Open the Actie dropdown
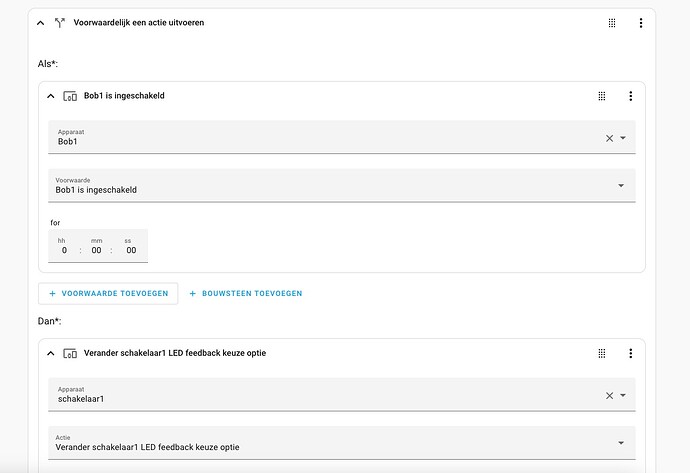Image resolution: width=690 pixels, height=473 pixels. coord(341,443)
